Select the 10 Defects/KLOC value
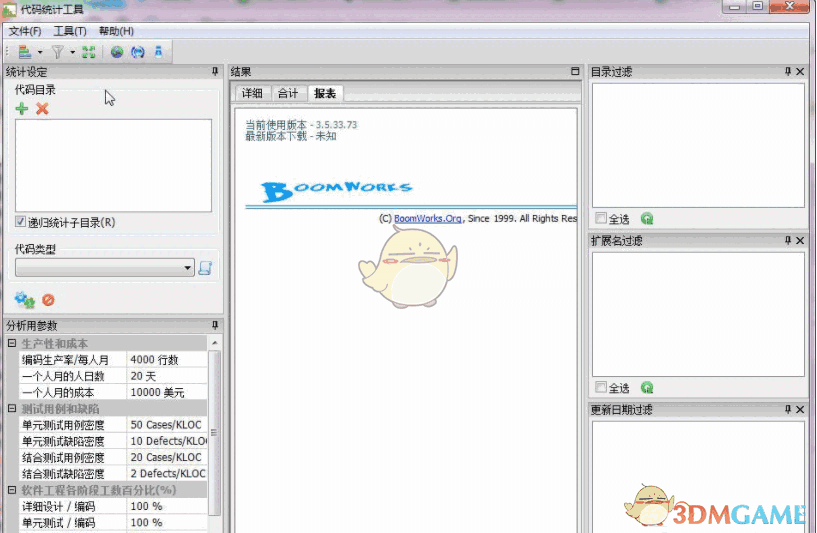Screen dimensions: 817x533 coord(167,441)
